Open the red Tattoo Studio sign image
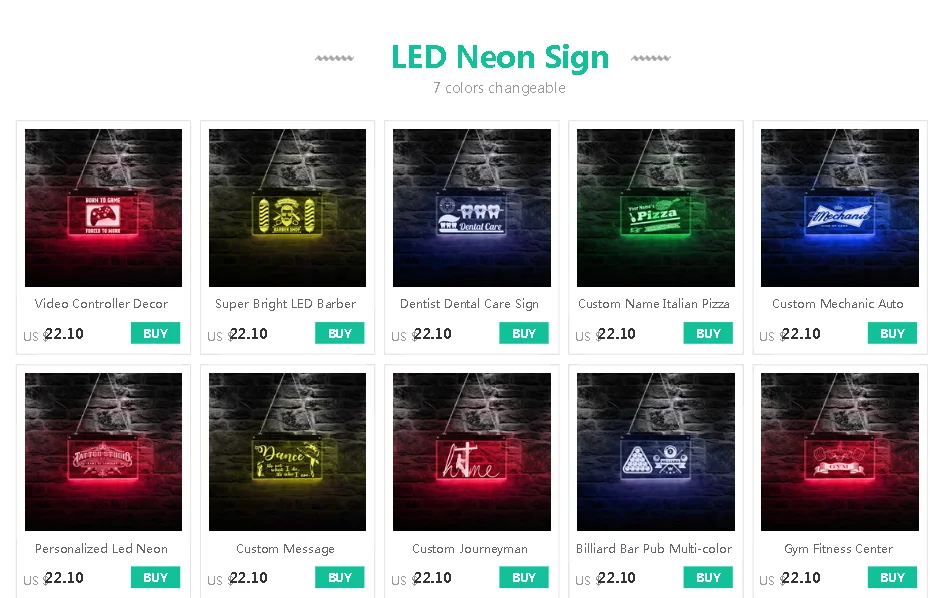This screenshot has width=943, height=598. click(103, 452)
